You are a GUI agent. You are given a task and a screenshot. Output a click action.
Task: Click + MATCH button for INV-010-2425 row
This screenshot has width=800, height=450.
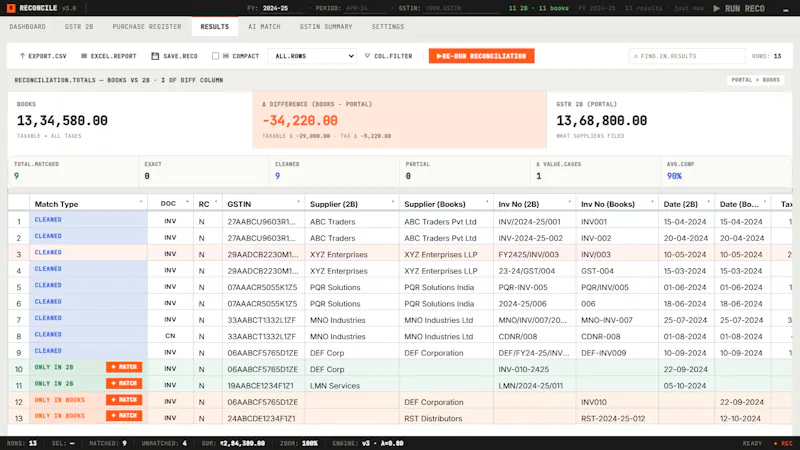coord(124,367)
